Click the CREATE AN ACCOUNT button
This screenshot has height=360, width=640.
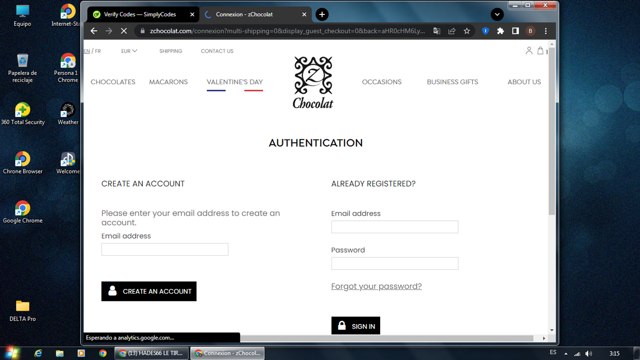click(149, 291)
